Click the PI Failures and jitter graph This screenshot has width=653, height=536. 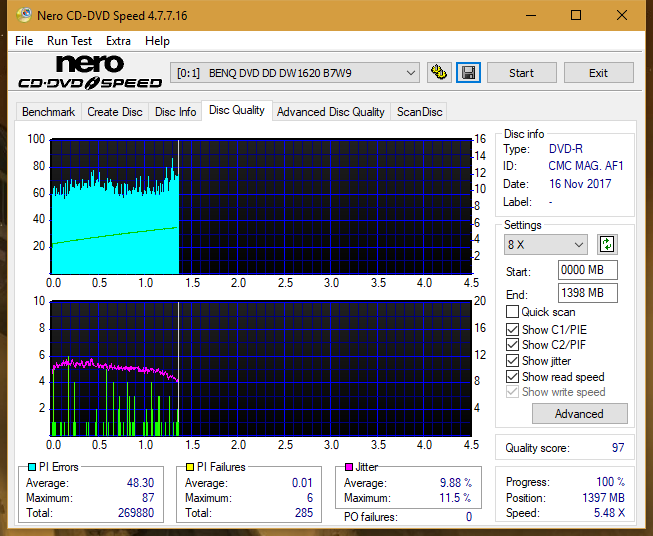pyautogui.click(x=261, y=368)
